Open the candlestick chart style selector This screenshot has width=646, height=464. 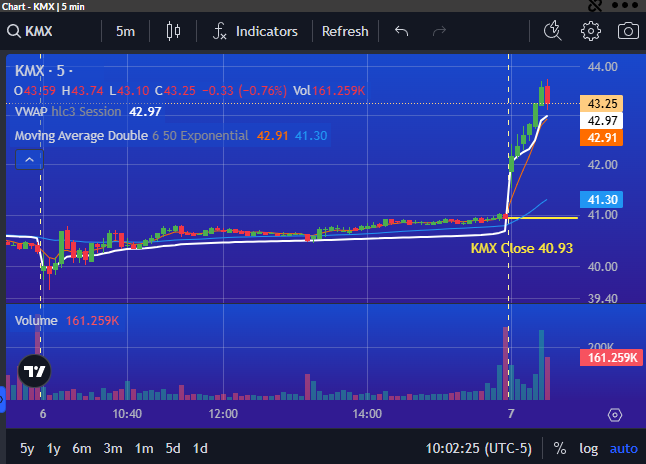click(x=173, y=31)
